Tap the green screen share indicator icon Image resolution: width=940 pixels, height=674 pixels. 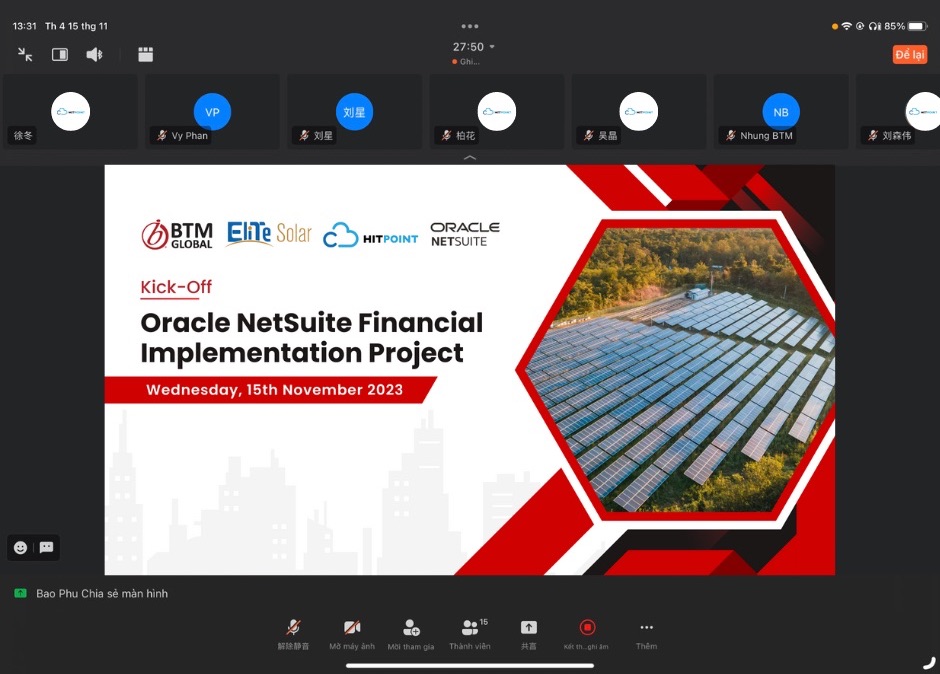tap(20, 593)
